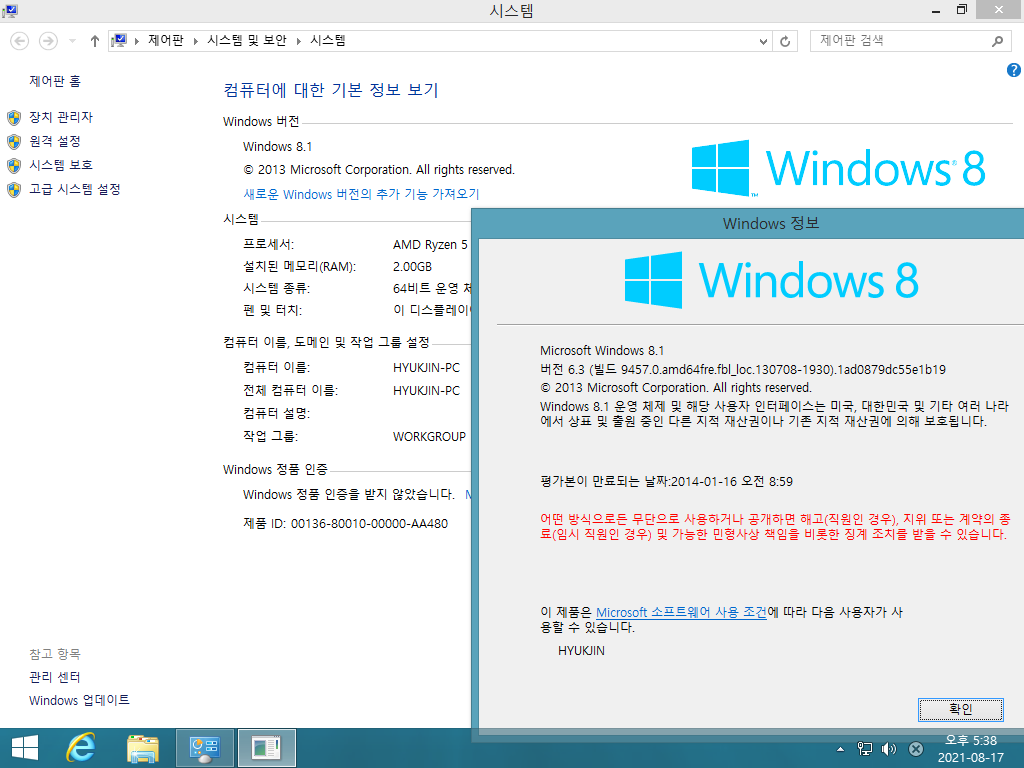Viewport: 1024px width, 768px height.
Task: Refresh the control panel view
Action: click(785, 41)
